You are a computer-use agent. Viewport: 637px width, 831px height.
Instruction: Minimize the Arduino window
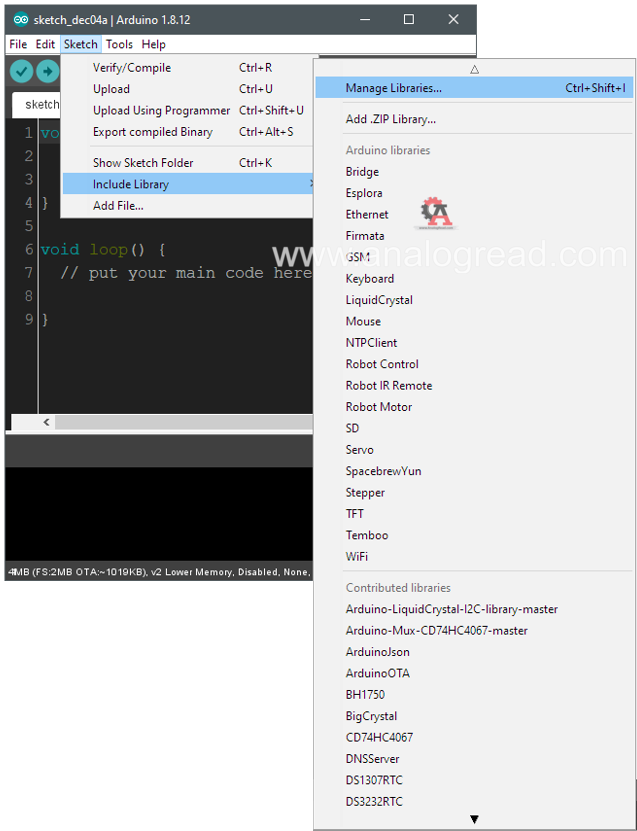pyautogui.click(x=365, y=20)
